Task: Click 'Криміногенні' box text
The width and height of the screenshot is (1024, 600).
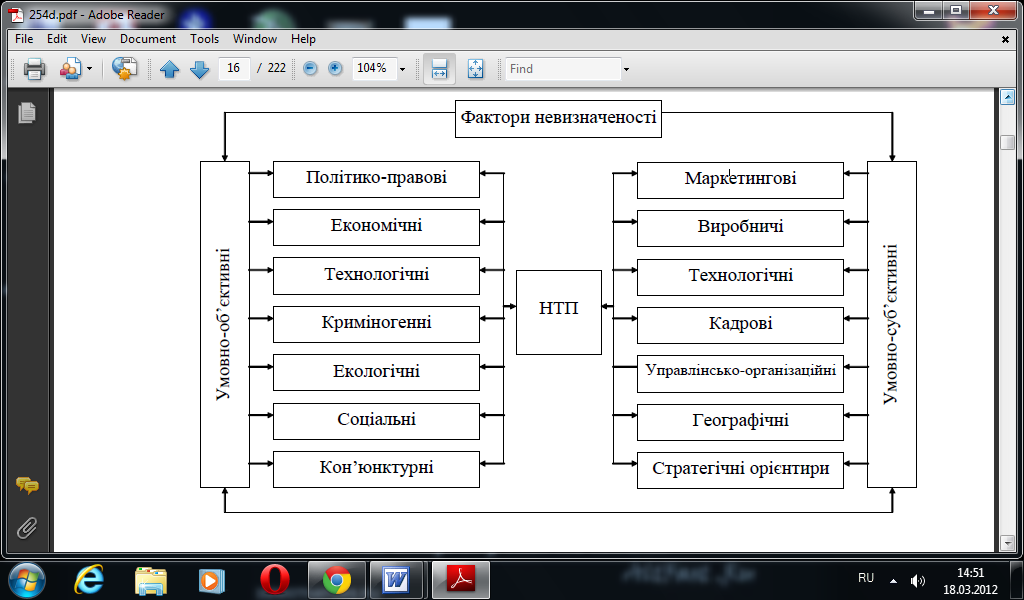Action: click(376, 322)
